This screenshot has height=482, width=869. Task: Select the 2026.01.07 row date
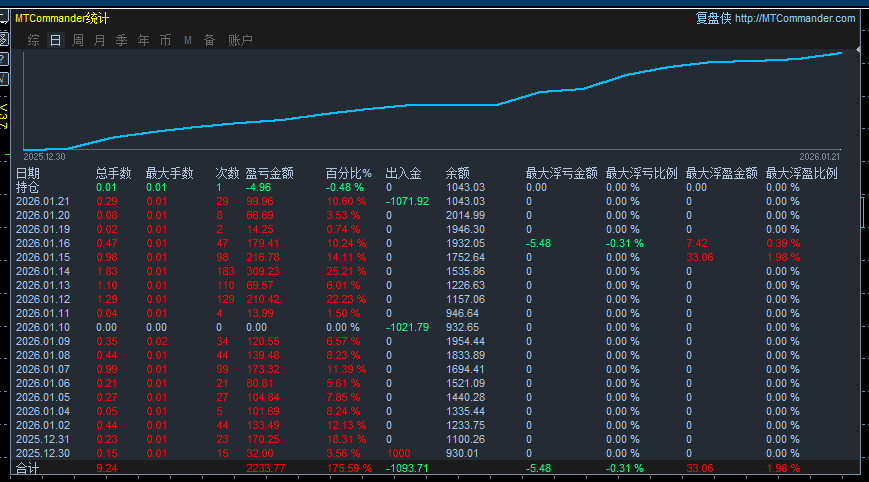[x=43, y=369]
